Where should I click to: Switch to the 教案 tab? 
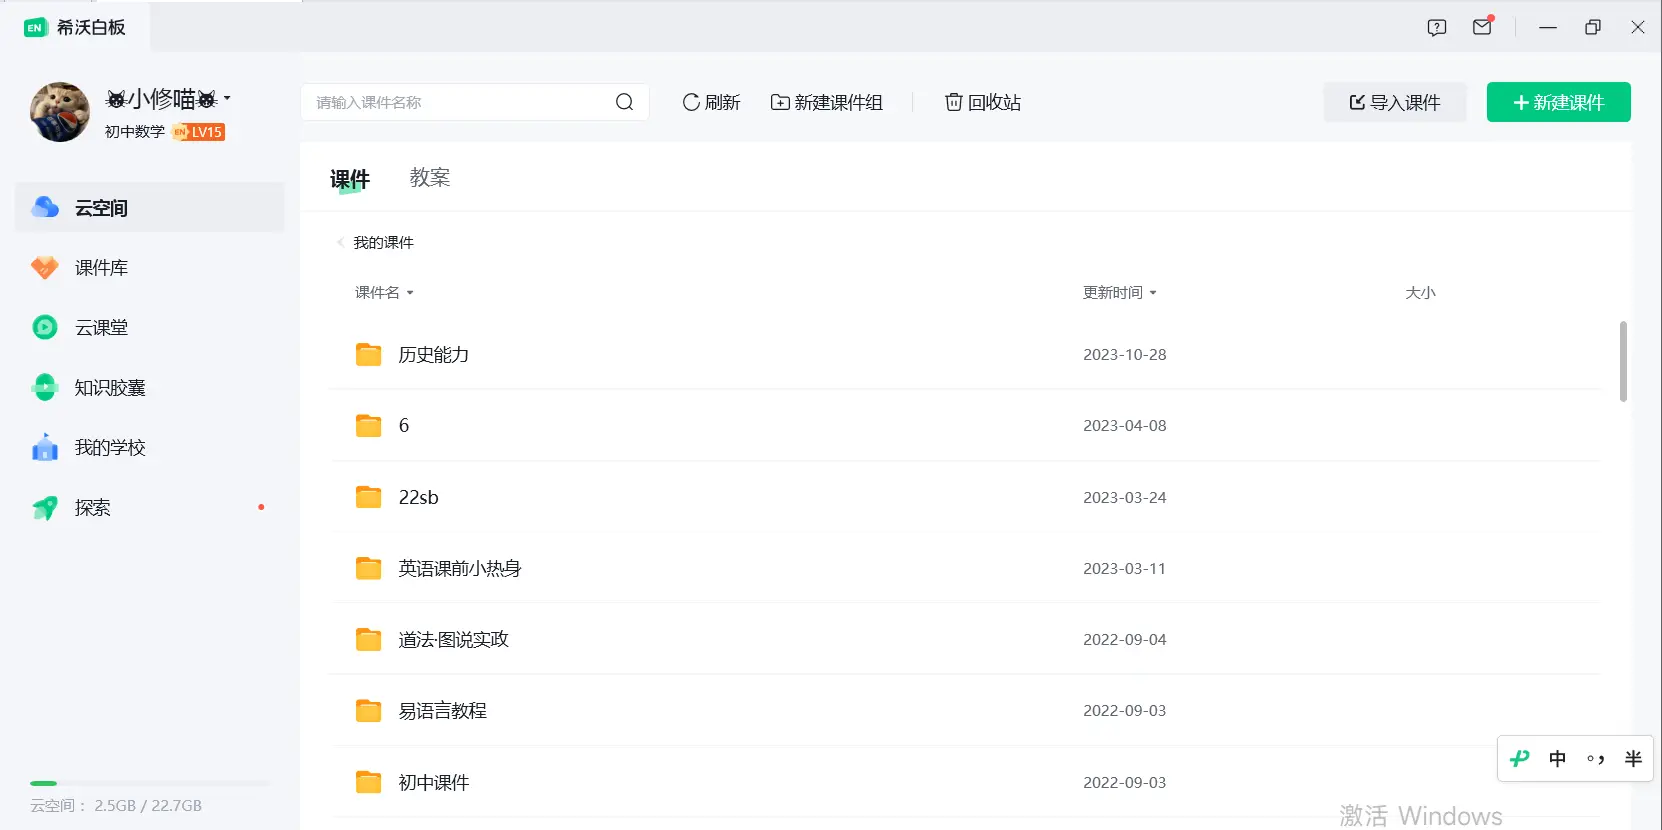(430, 178)
